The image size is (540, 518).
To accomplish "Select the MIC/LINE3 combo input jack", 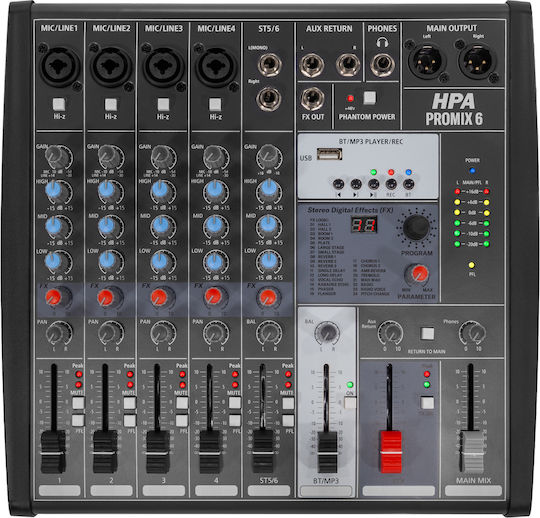I will (163, 66).
